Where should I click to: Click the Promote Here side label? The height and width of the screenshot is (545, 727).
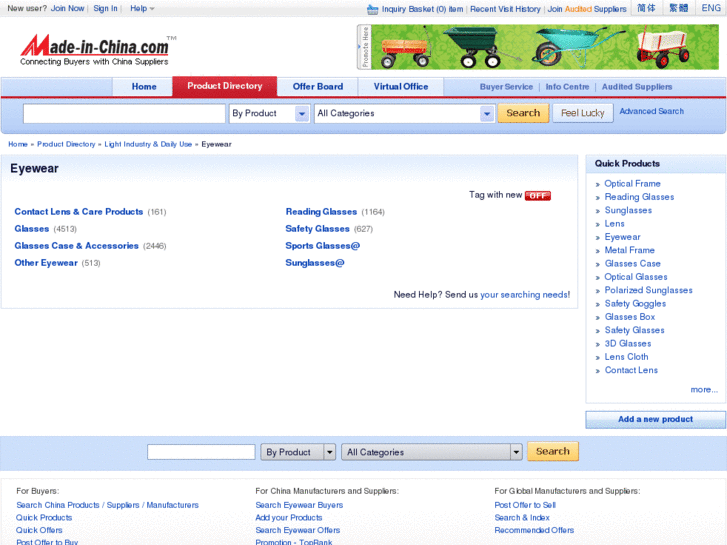pyautogui.click(x=364, y=47)
